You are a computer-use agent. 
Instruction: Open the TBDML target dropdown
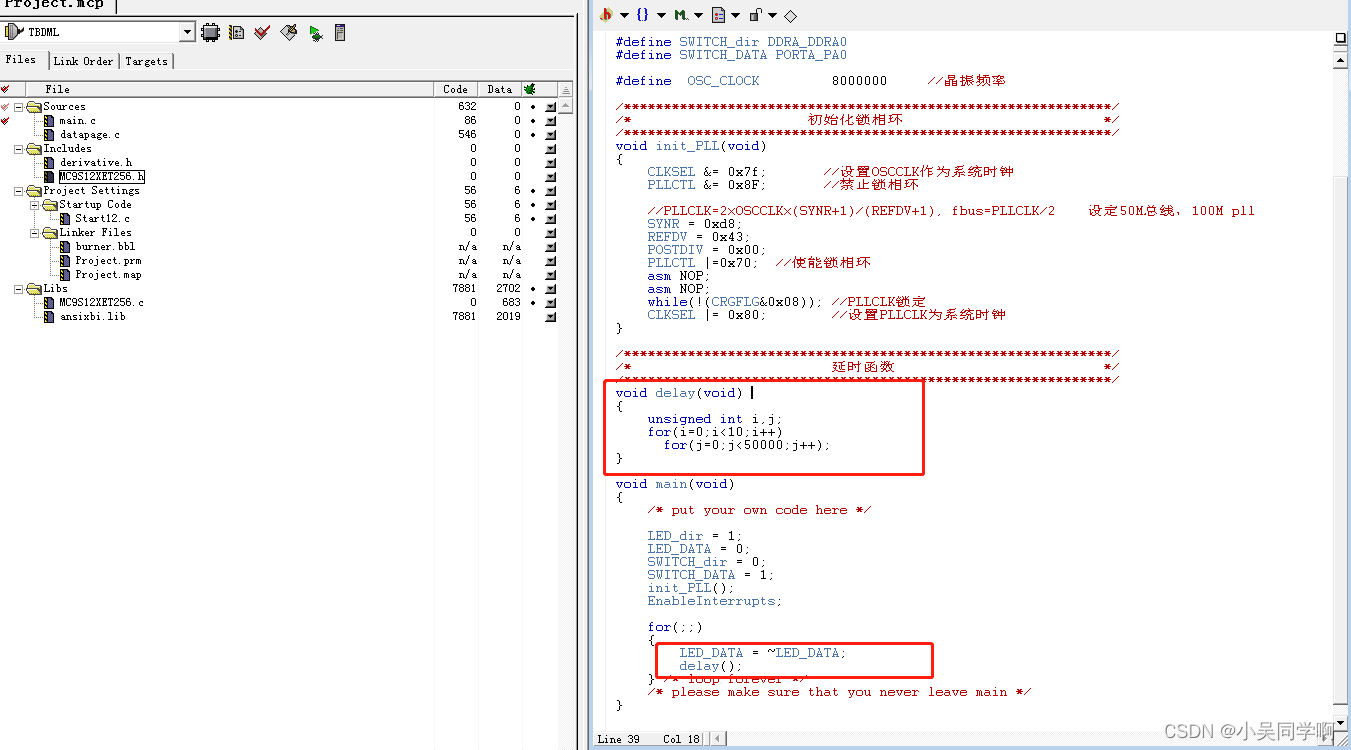point(186,31)
